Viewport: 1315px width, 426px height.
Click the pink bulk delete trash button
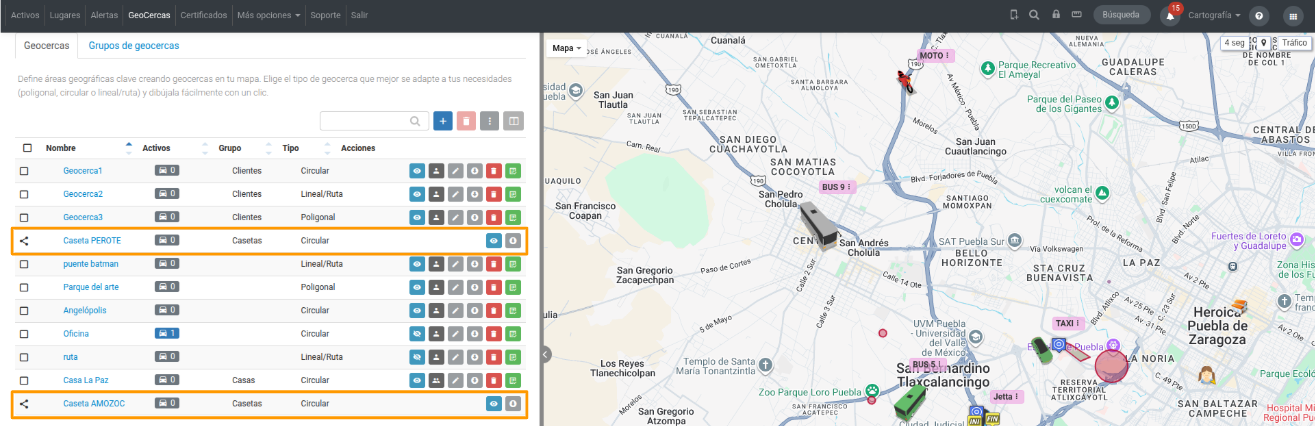point(466,121)
